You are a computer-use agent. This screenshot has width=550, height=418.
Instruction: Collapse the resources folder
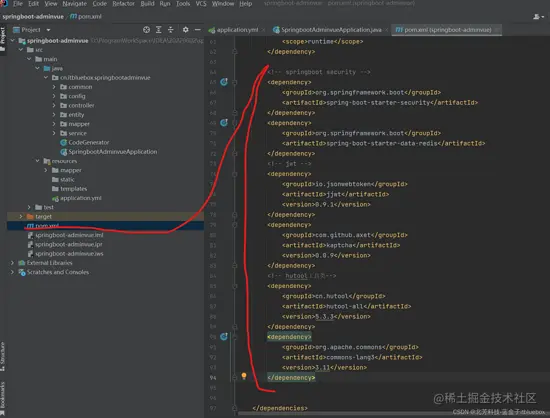pyautogui.click(x=38, y=161)
